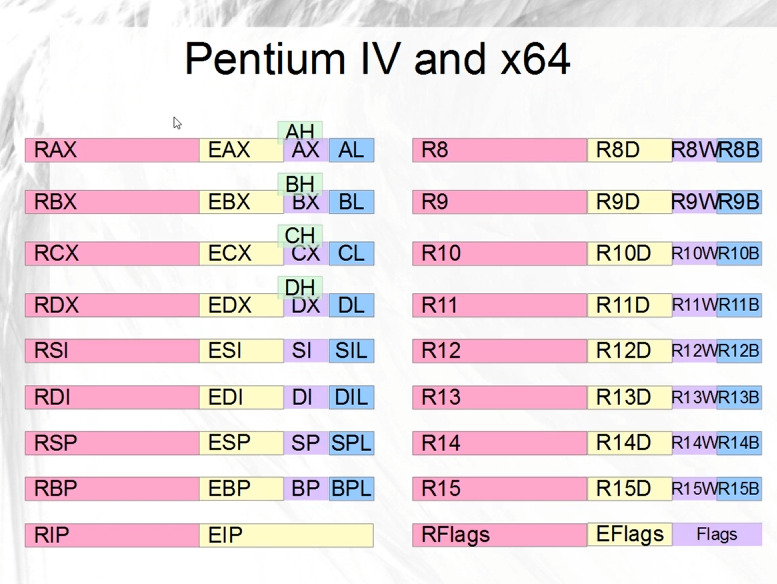Select the green BH box above BX
Image resolution: width=777 pixels, height=584 pixels.
(x=300, y=183)
